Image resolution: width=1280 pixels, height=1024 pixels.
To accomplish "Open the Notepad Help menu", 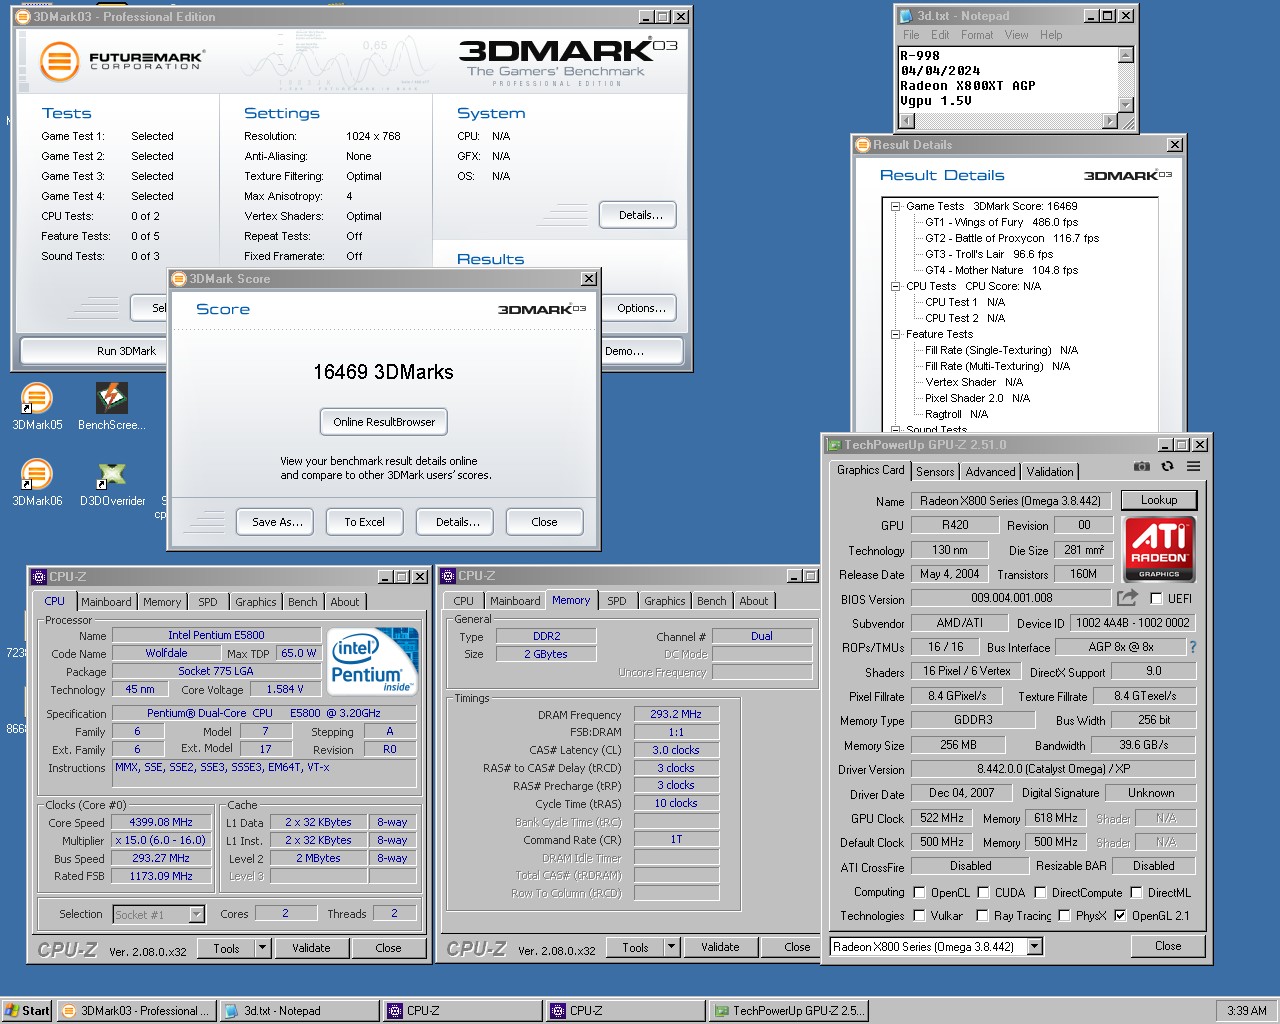I will [x=1051, y=35].
